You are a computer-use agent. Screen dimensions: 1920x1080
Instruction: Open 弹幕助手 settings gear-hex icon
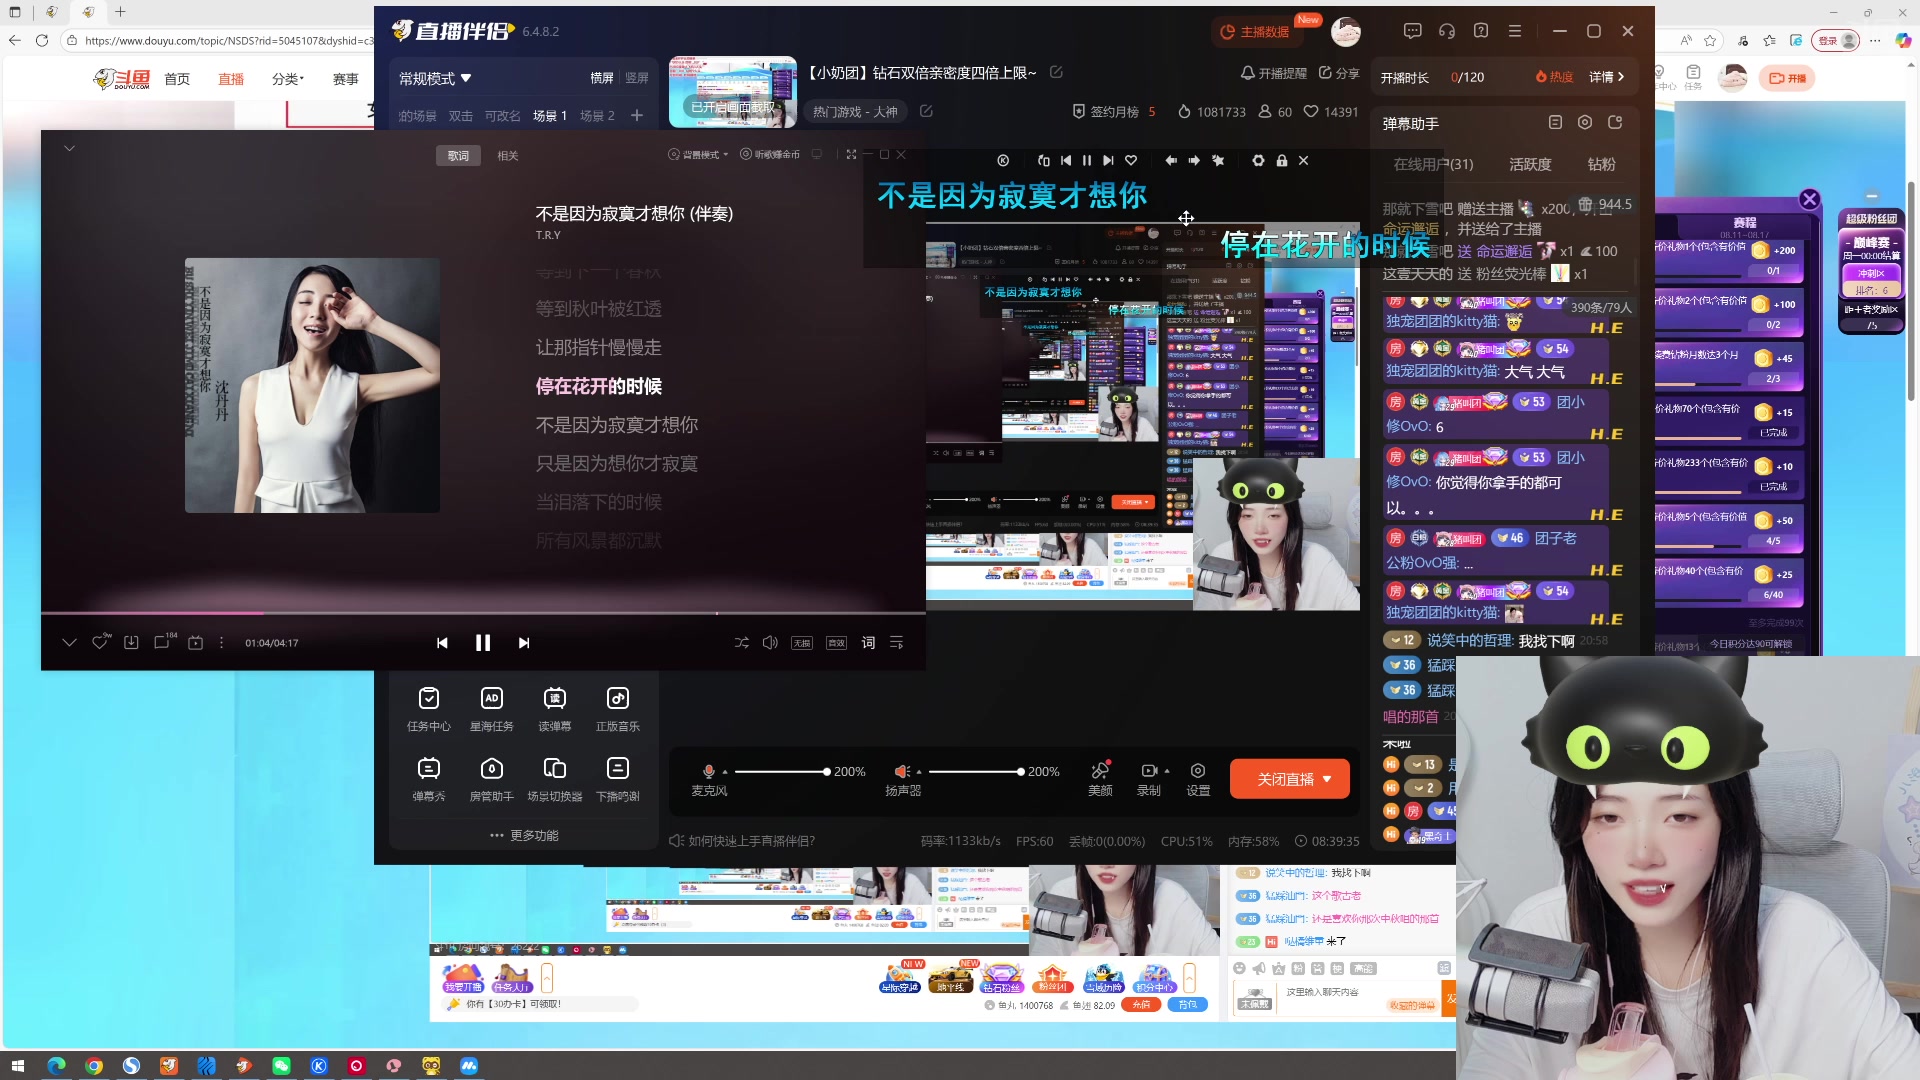click(x=1585, y=122)
